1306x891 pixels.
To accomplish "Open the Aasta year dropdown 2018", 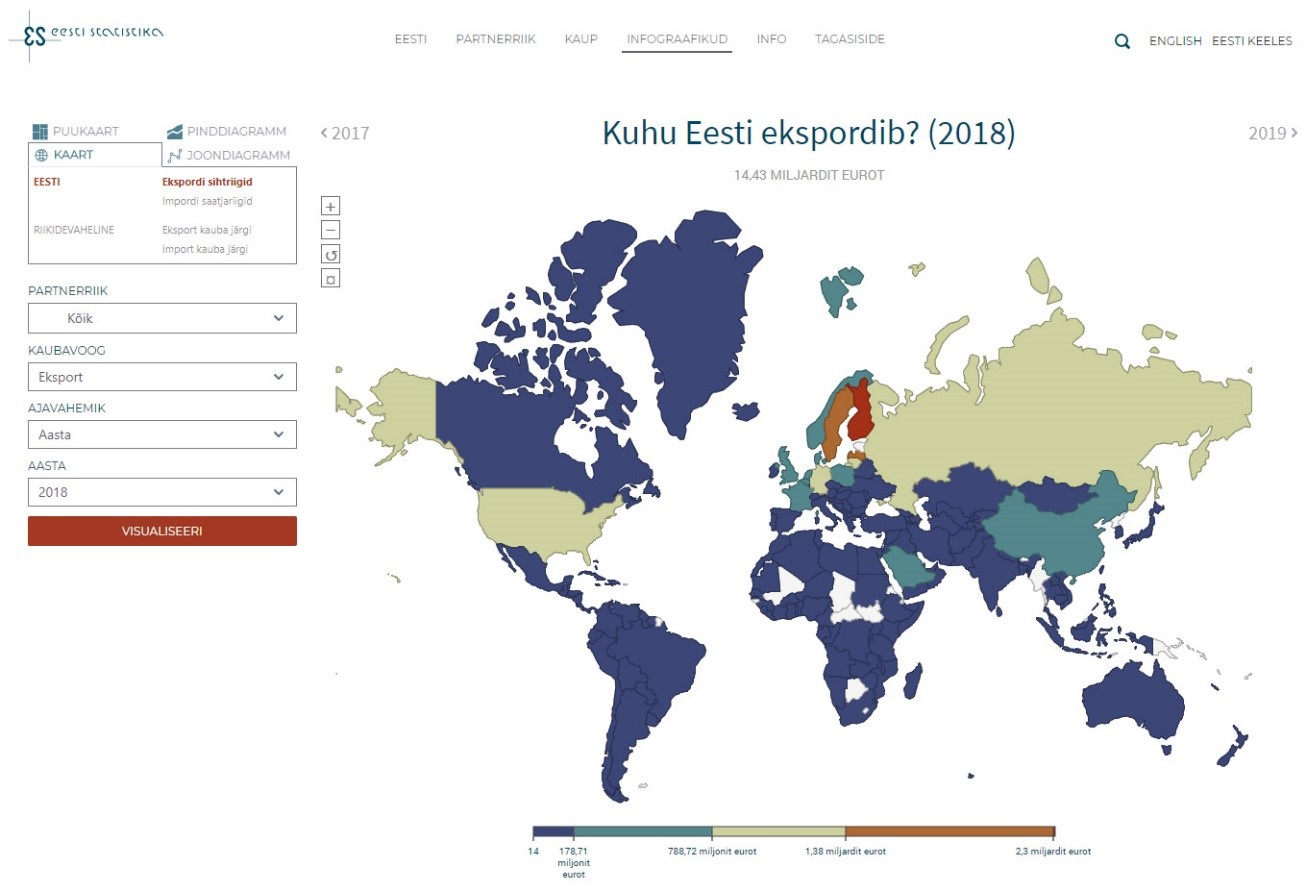I will pos(162,492).
